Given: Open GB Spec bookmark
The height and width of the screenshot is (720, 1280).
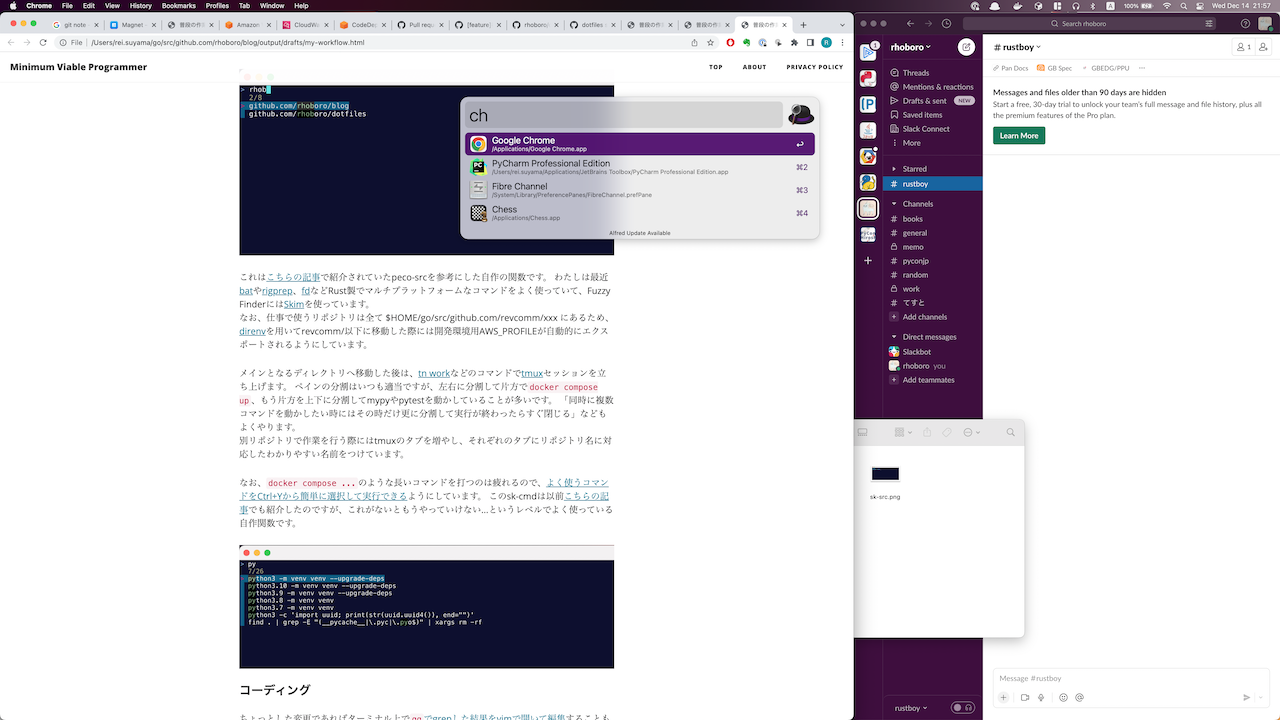Looking at the screenshot, I should (x=1054, y=68).
